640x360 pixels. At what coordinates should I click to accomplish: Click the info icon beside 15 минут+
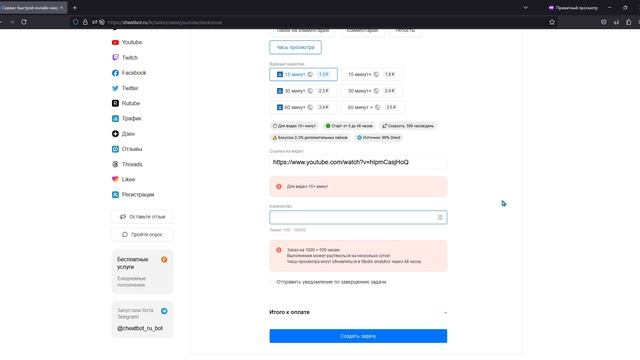click(x=376, y=74)
